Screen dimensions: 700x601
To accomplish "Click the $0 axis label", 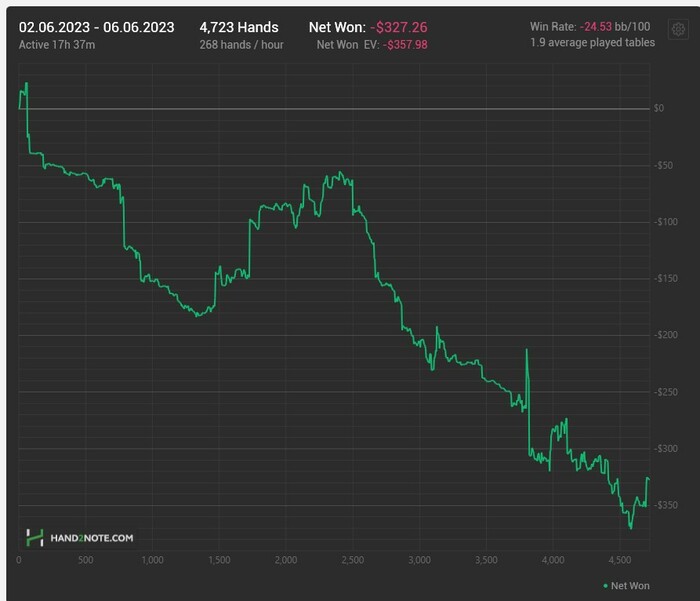I will coord(659,108).
